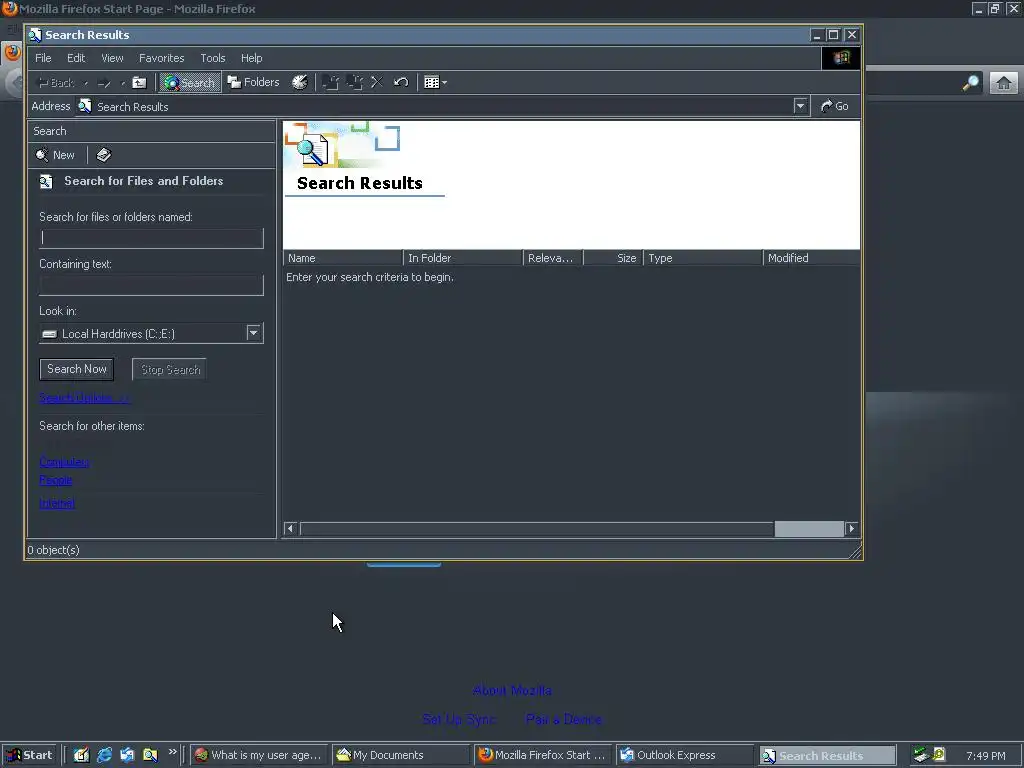Sort results by the In Folder column header
1024x768 pixels.
tap(463, 258)
